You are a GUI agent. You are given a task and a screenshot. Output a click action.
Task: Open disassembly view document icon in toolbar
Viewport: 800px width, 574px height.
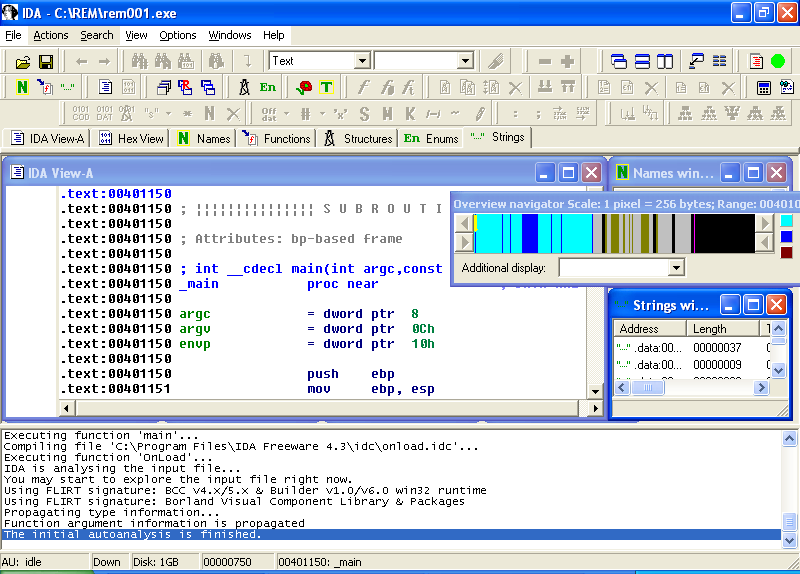tap(105, 87)
